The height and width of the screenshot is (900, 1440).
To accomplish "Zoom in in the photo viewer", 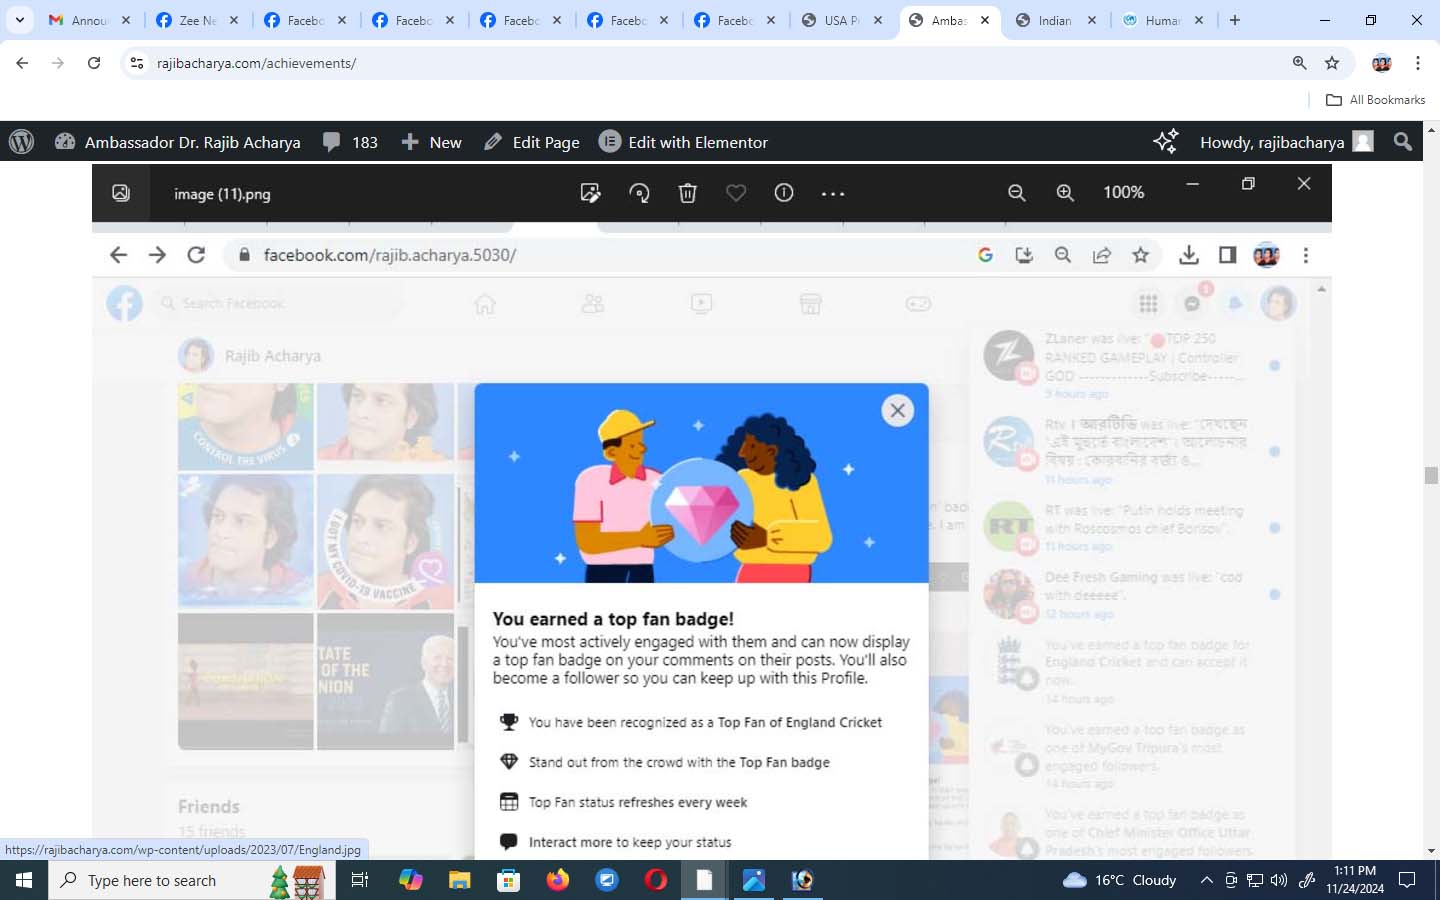I will pos(1065,193).
